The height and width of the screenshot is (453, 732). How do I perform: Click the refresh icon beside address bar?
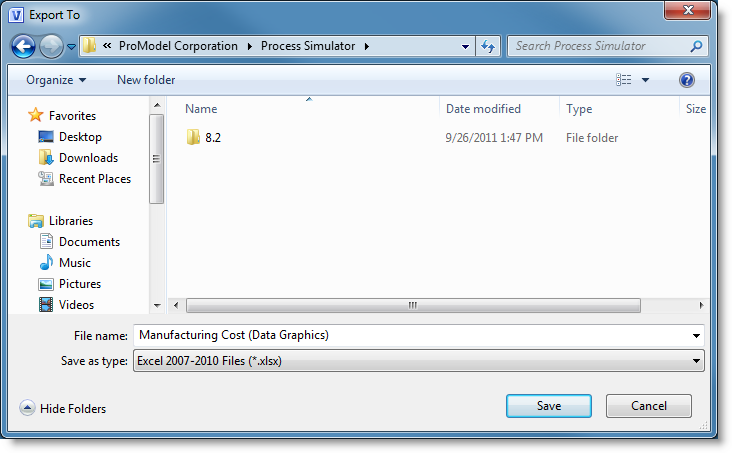coord(488,46)
